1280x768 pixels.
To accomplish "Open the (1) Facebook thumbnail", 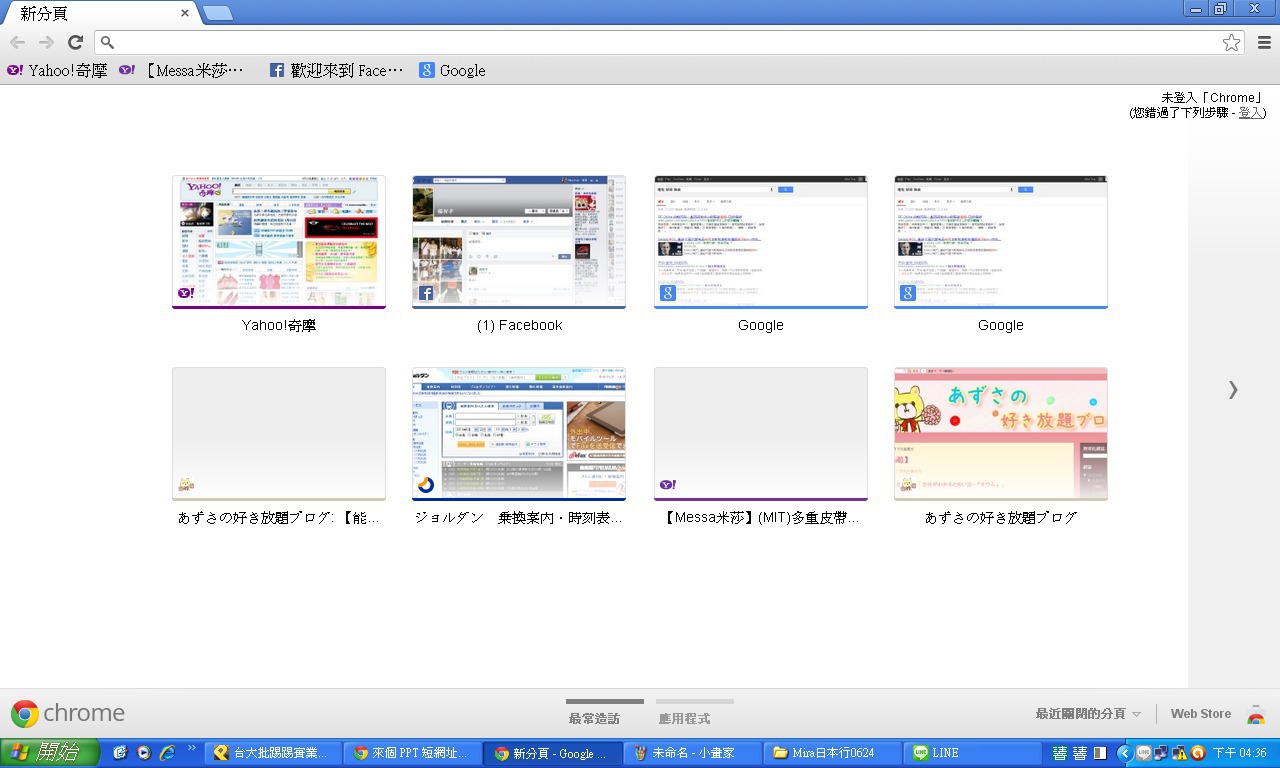I will 519,243.
